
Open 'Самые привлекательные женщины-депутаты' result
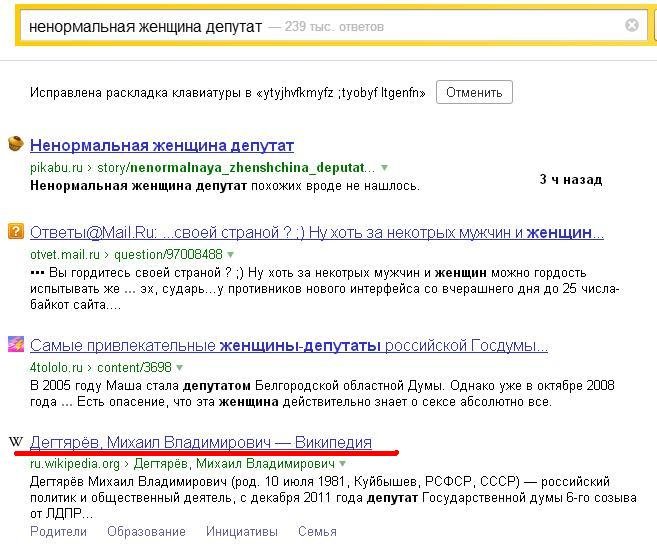pyautogui.click(x=288, y=346)
